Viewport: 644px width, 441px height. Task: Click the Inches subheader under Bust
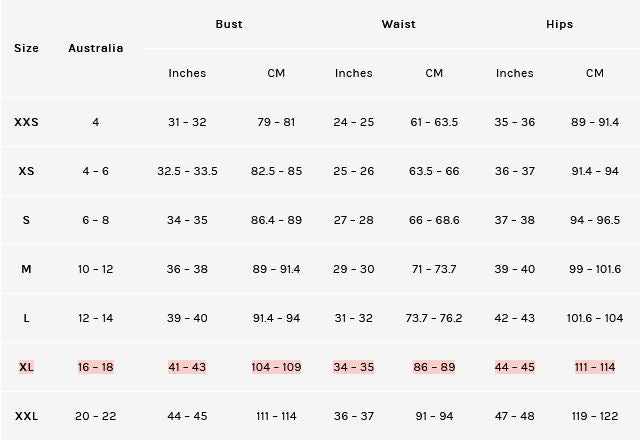tap(187, 73)
